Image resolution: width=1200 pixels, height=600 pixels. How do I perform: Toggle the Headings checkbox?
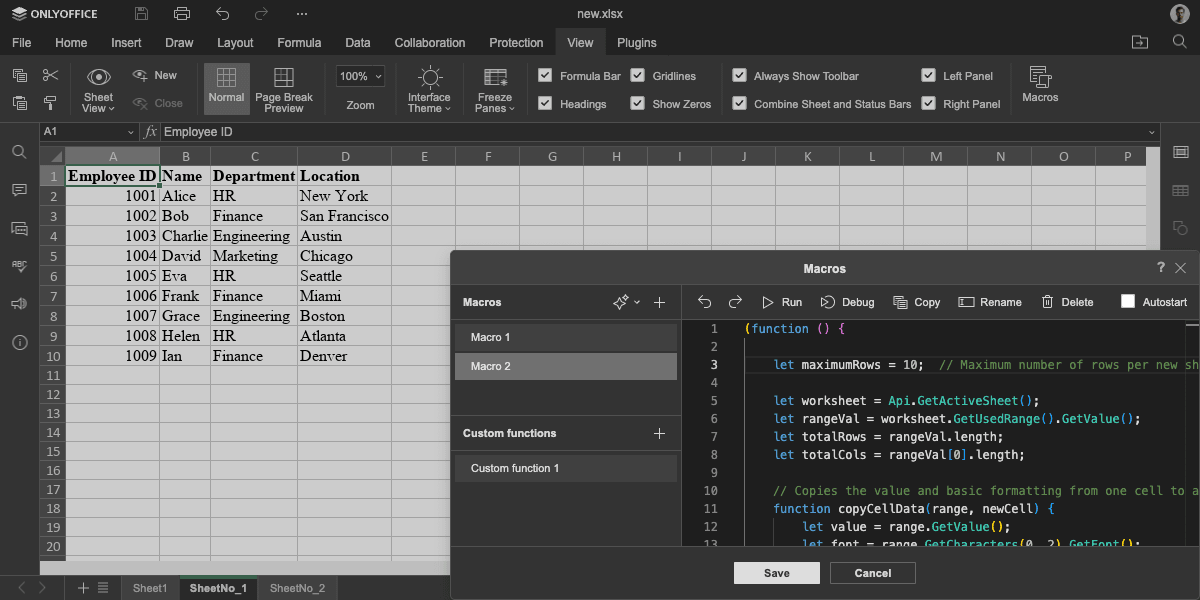(x=545, y=103)
